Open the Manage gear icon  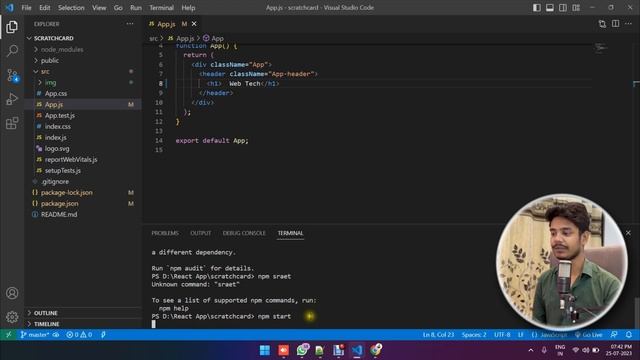12,317
